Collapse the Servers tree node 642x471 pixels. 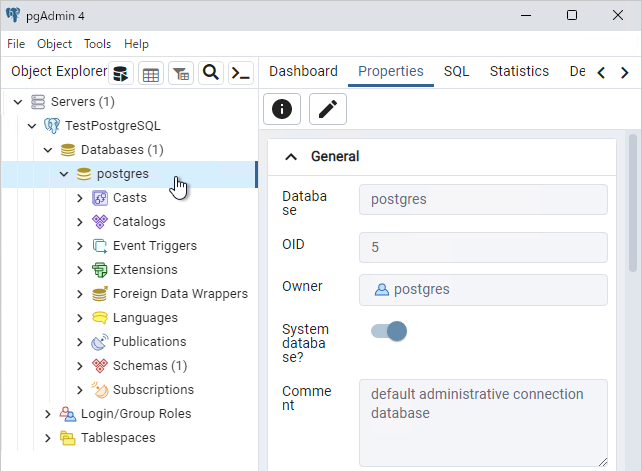pyautogui.click(x=18, y=102)
